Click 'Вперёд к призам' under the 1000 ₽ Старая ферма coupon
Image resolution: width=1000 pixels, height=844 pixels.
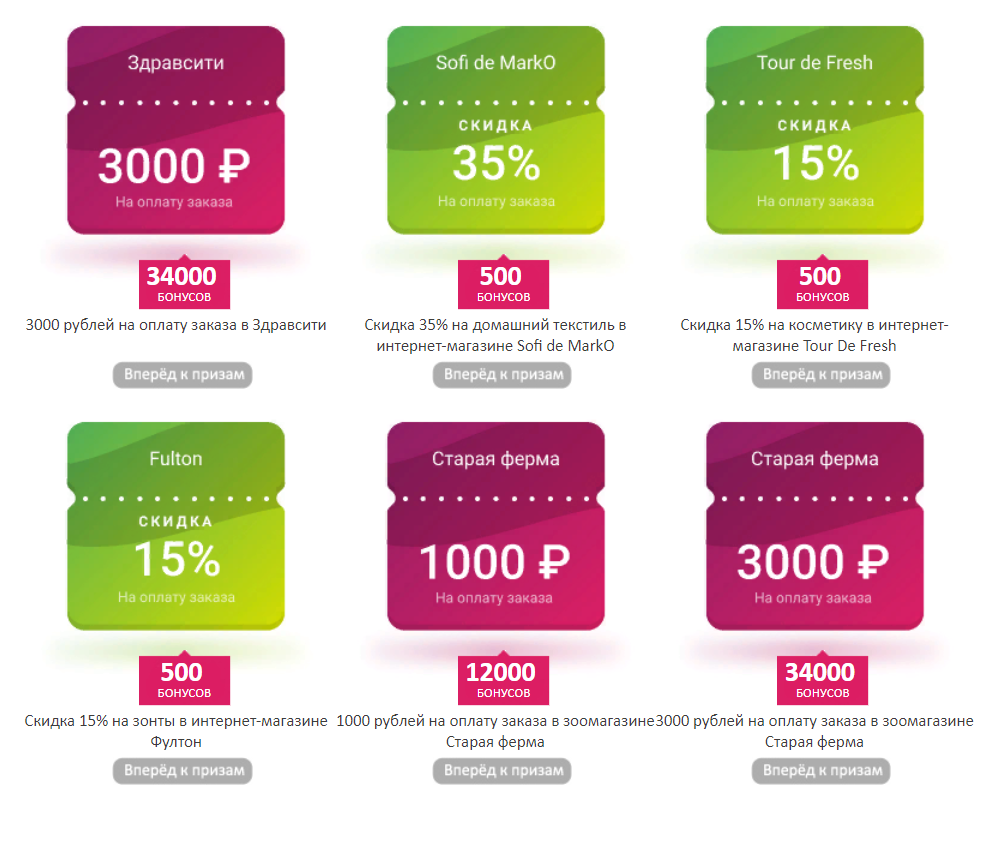503,771
